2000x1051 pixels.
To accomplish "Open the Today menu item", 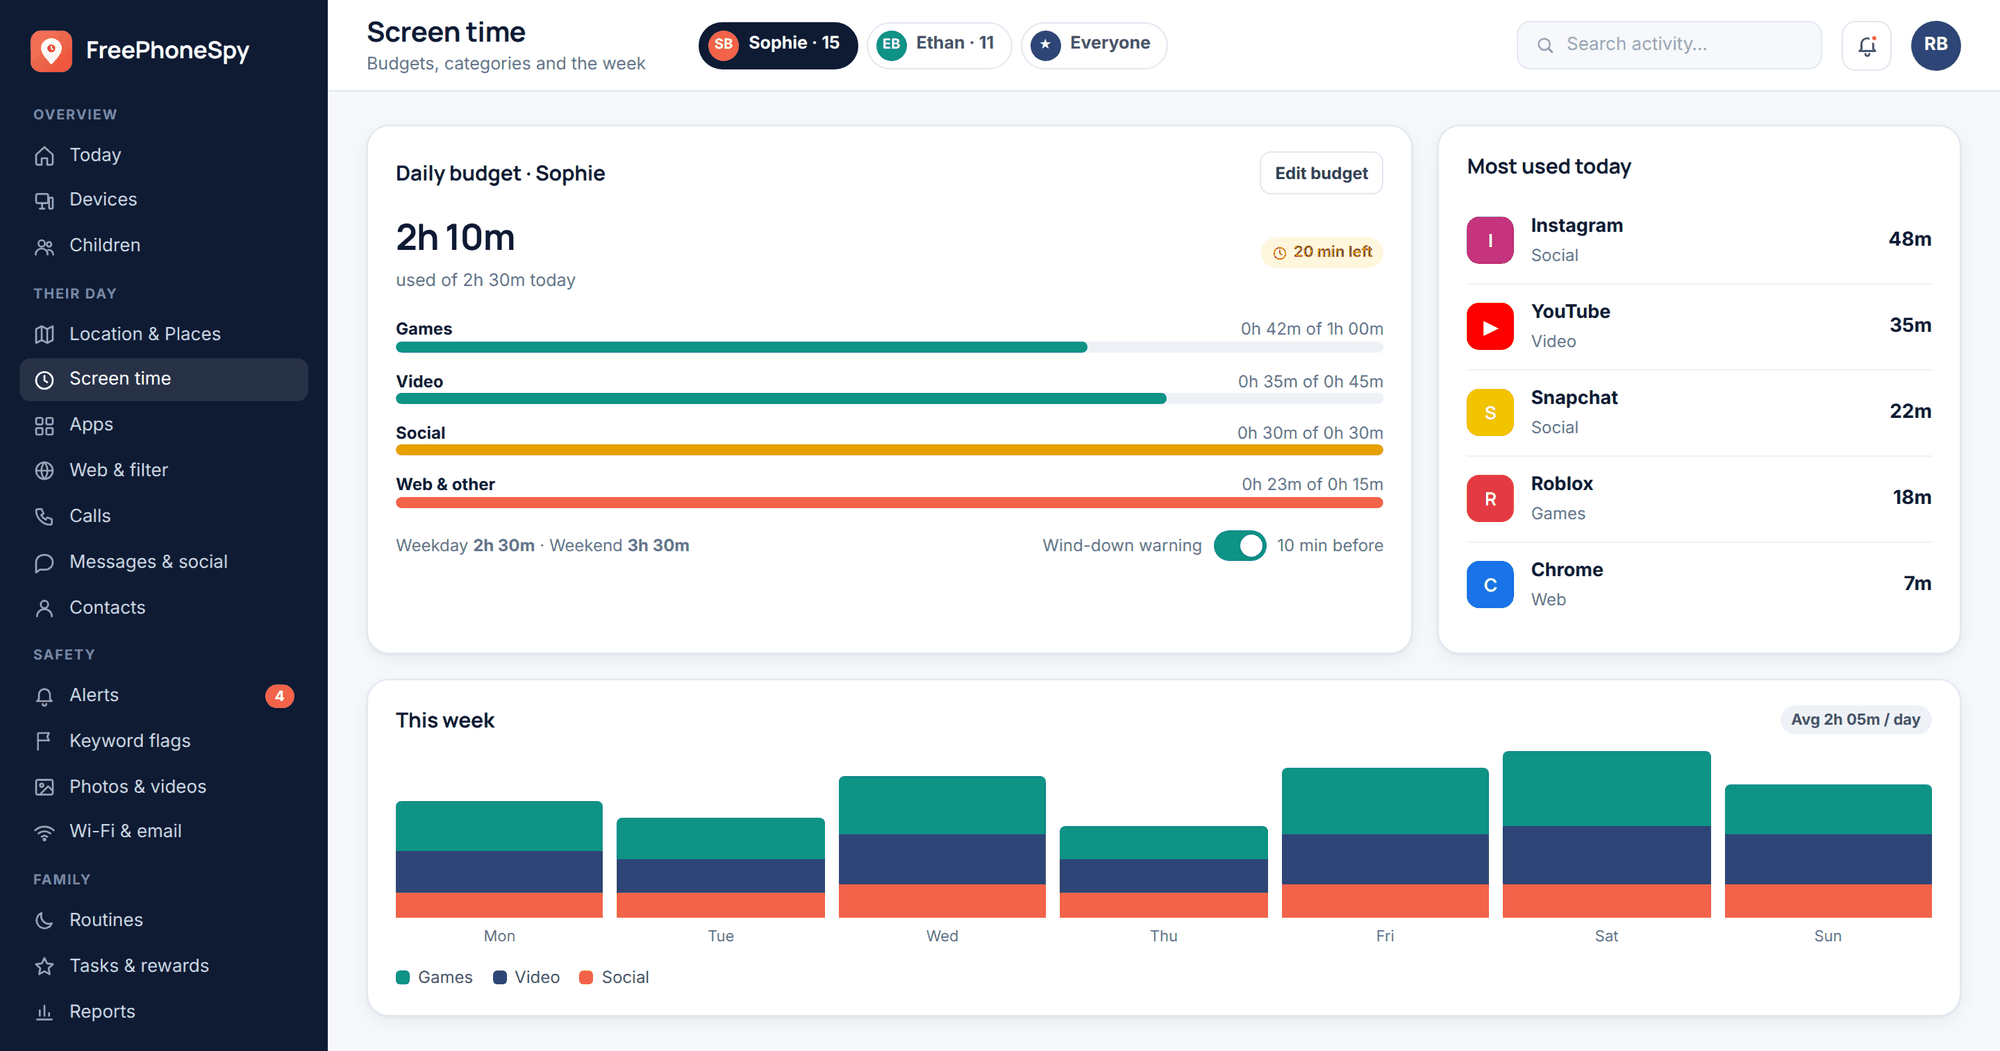I will coord(163,155).
